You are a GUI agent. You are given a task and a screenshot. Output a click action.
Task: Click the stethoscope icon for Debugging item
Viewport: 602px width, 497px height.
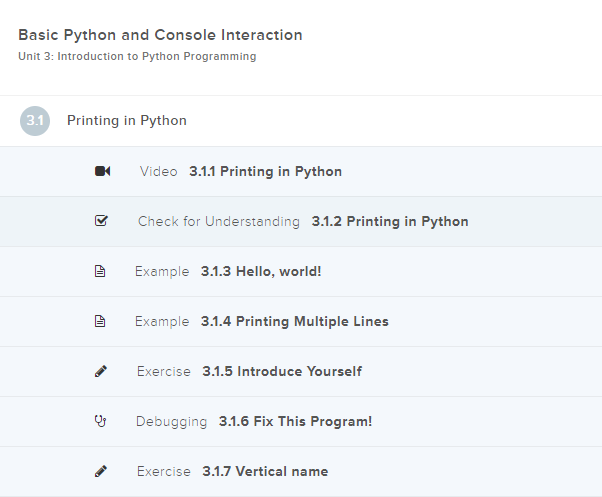100,421
